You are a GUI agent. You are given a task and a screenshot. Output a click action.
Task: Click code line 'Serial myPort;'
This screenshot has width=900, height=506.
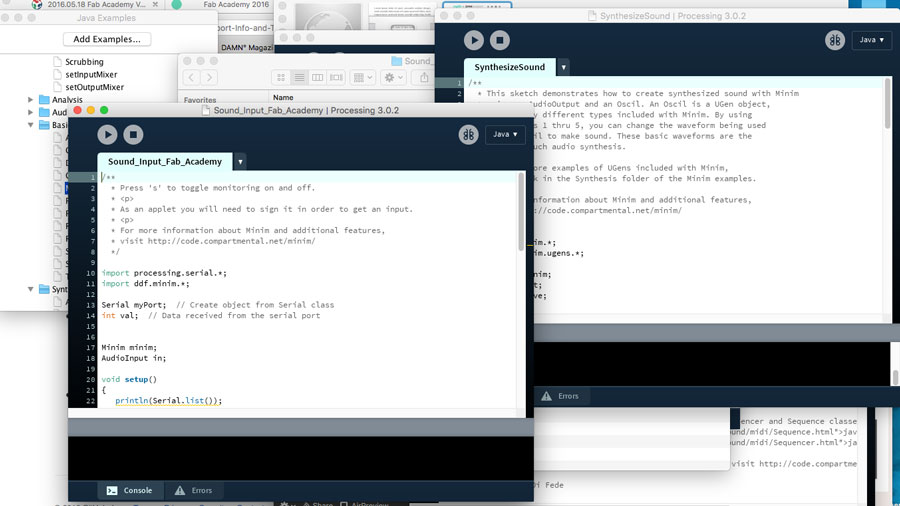coord(134,305)
